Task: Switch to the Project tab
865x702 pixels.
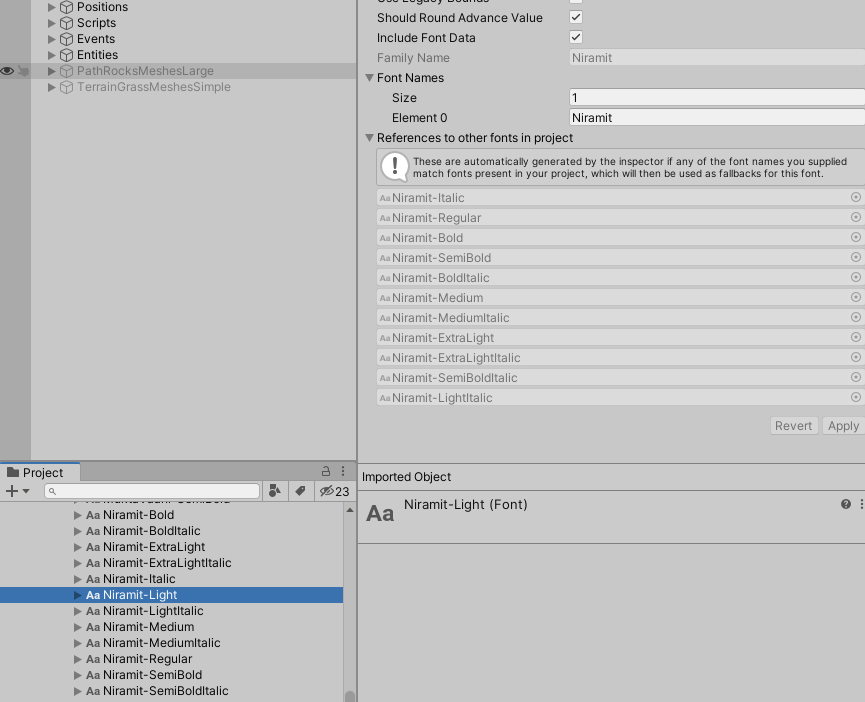Action: [40, 471]
